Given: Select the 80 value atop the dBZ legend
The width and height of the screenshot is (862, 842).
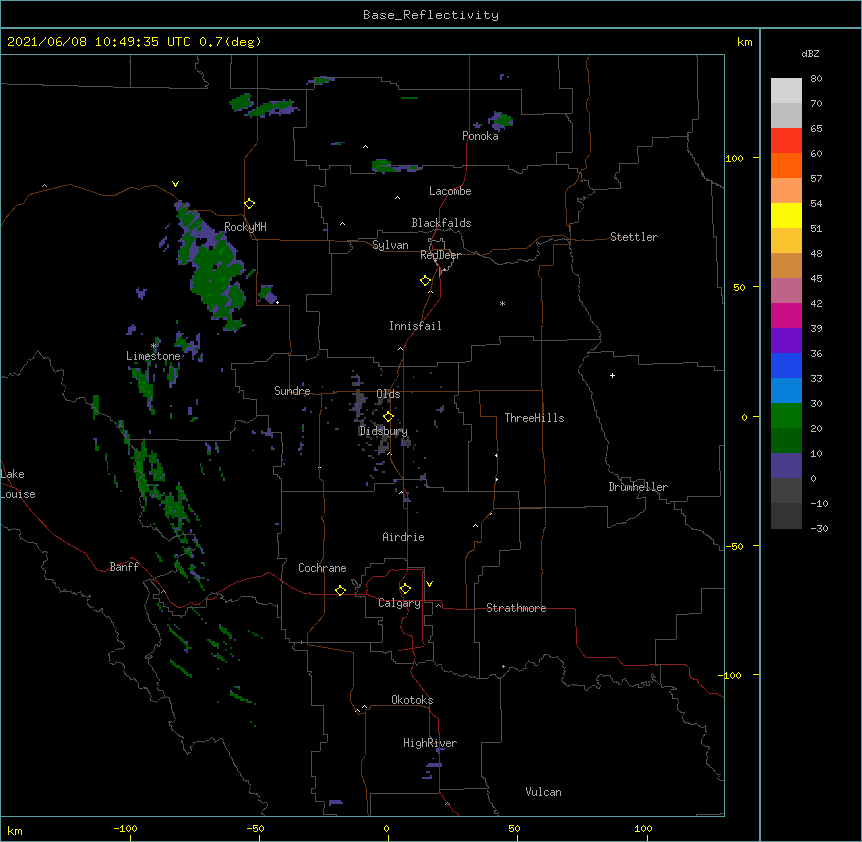Looking at the screenshot, I should (x=816, y=79).
